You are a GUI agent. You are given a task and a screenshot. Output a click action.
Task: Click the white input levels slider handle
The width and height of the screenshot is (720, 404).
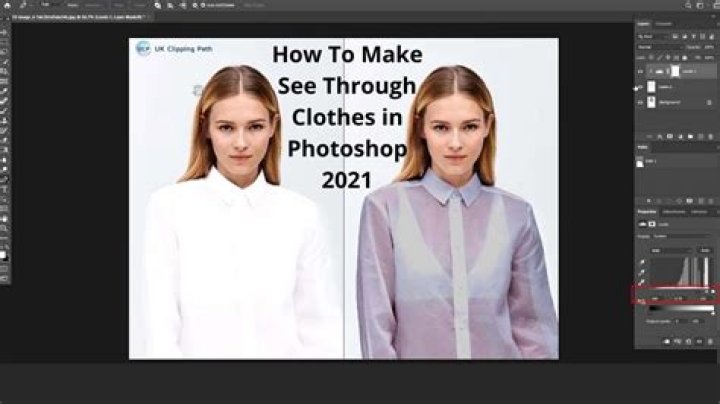[713, 291]
